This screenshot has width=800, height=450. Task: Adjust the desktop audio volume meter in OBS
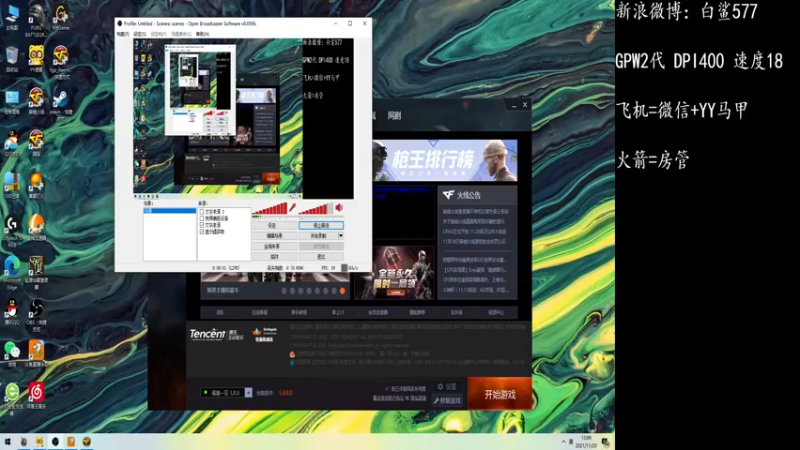(x=316, y=209)
